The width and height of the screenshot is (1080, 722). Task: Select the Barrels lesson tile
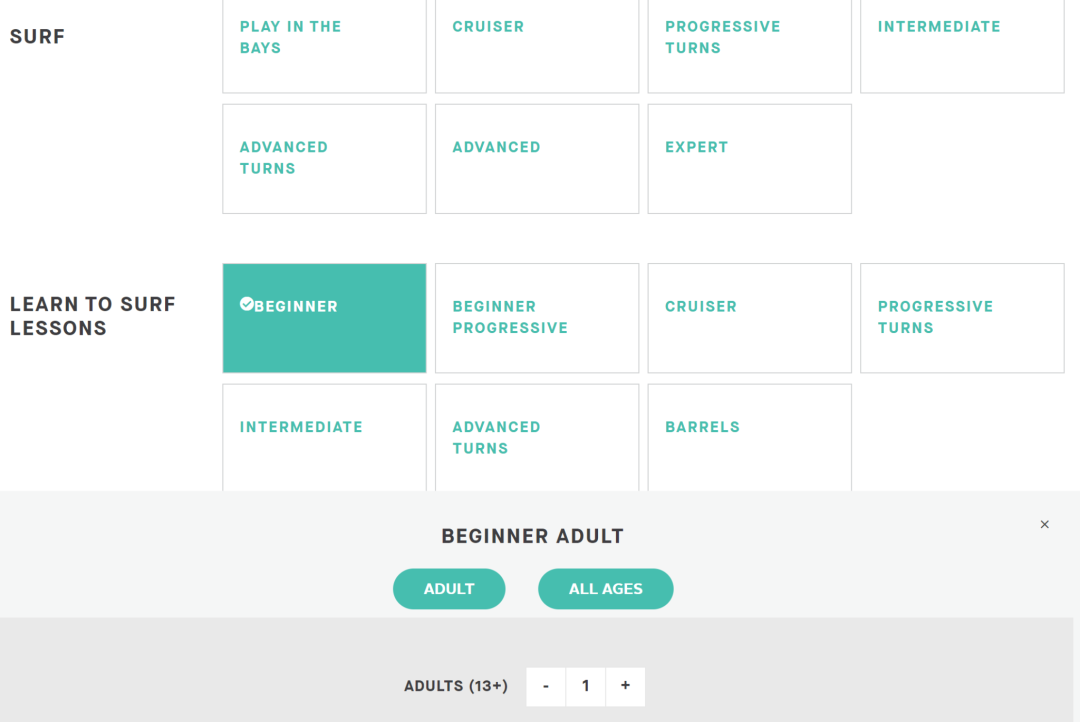pyautogui.click(x=749, y=437)
